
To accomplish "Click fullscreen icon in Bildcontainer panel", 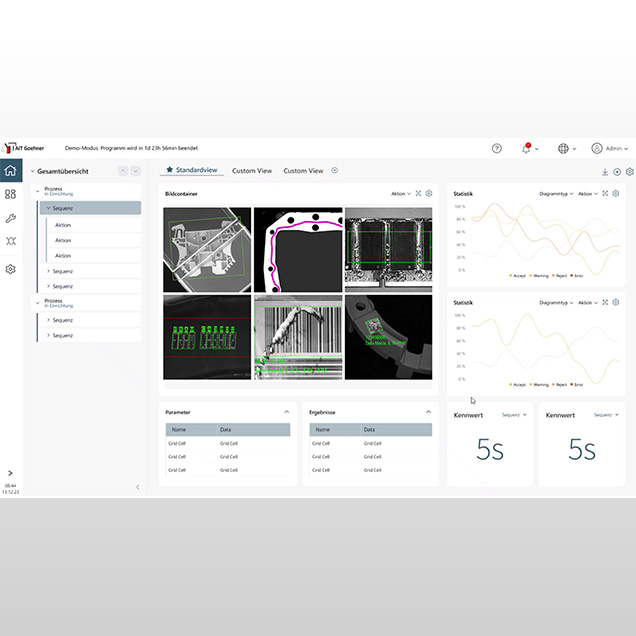I will [418, 194].
